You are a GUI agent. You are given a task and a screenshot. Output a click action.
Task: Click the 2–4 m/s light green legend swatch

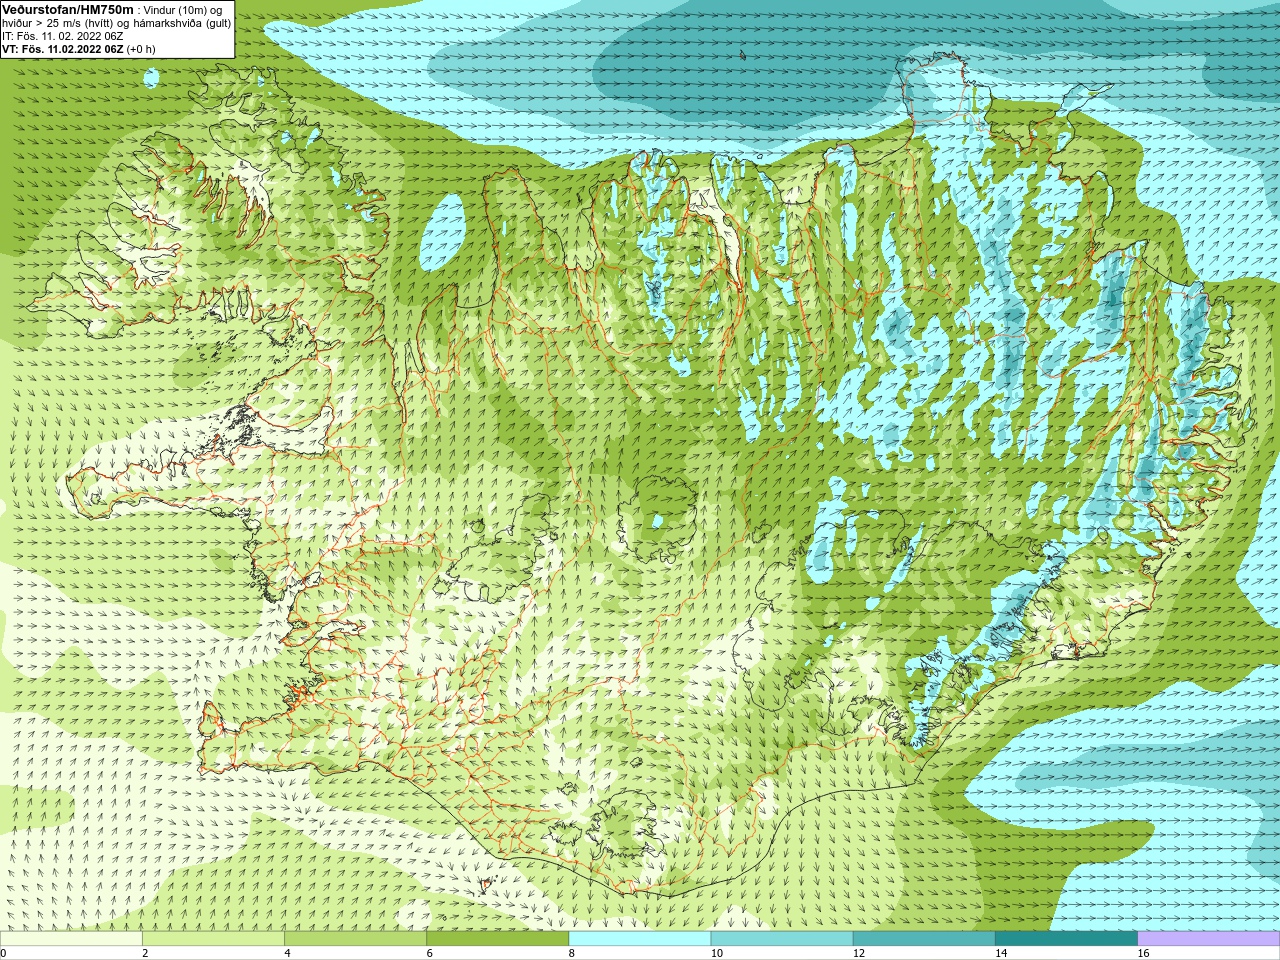[213, 939]
